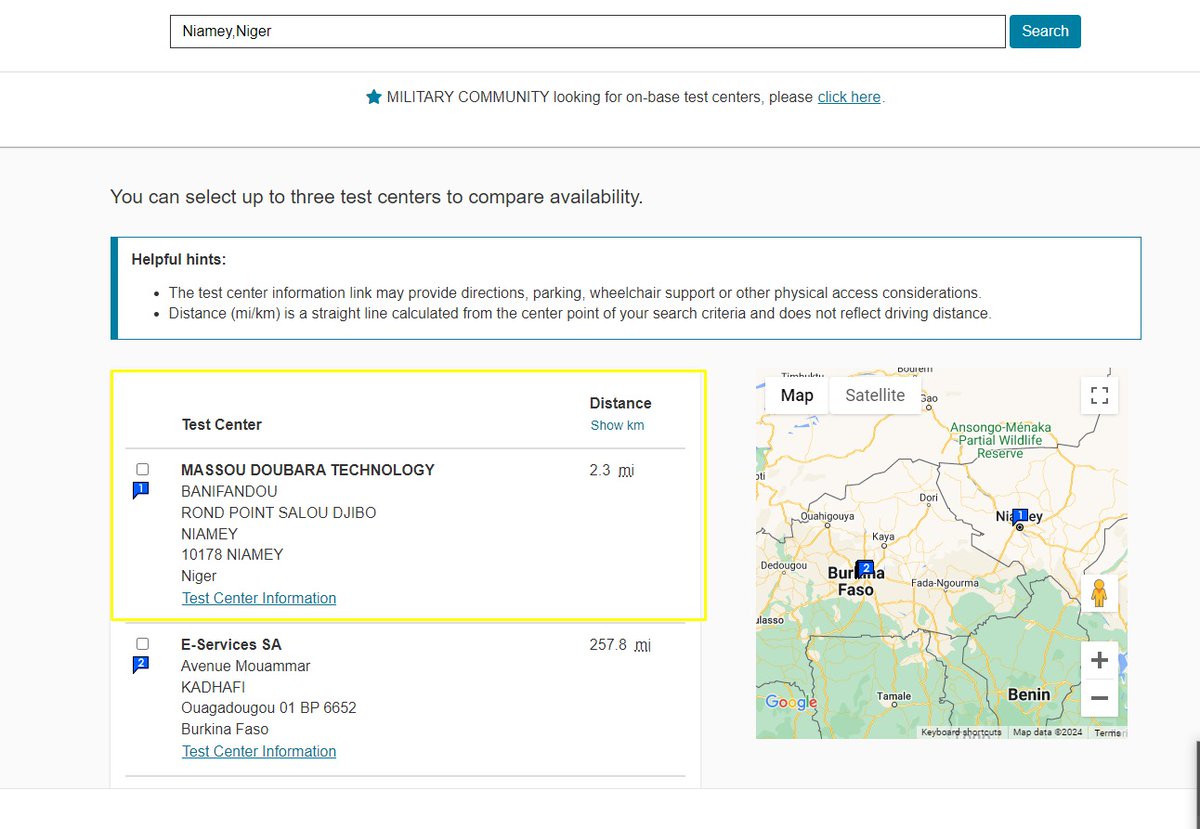The image size is (1200, 829).
Task: Select the MASSOU DOUBARA TECHNOLOGY checkbox
Action: click(x=142, y=469)
